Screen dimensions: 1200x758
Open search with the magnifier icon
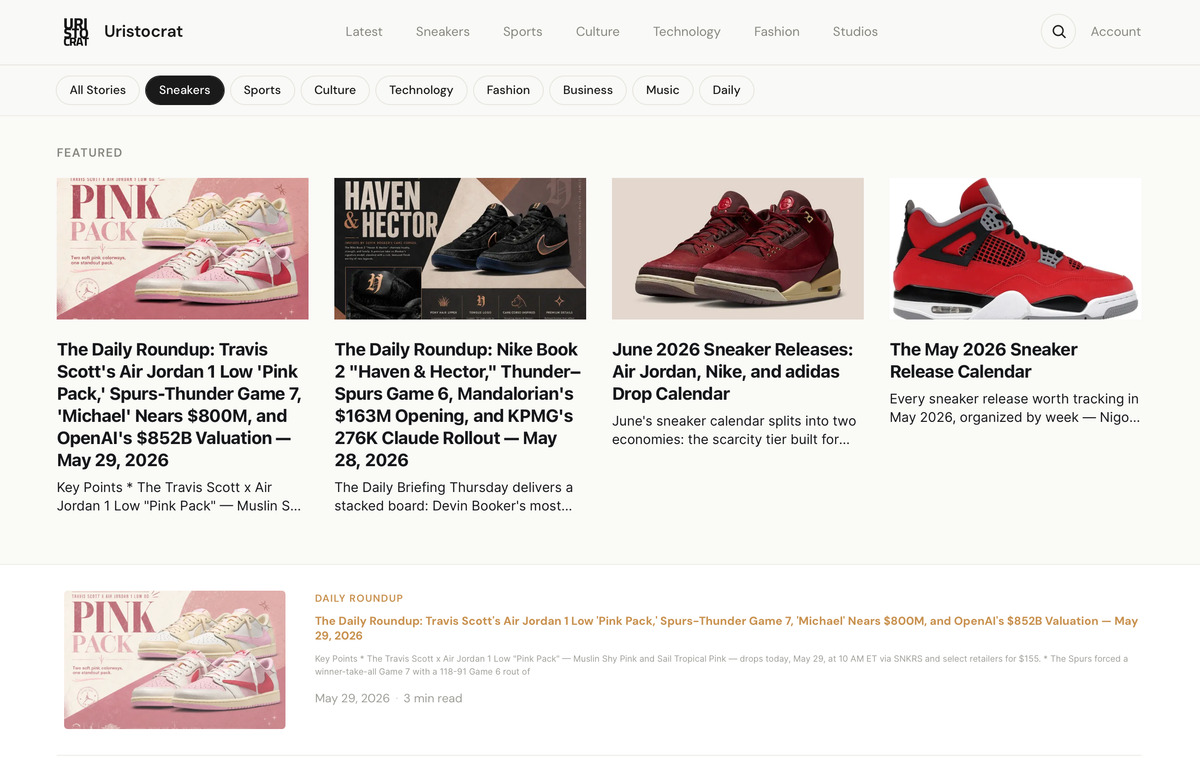[x=1058, y=32]
